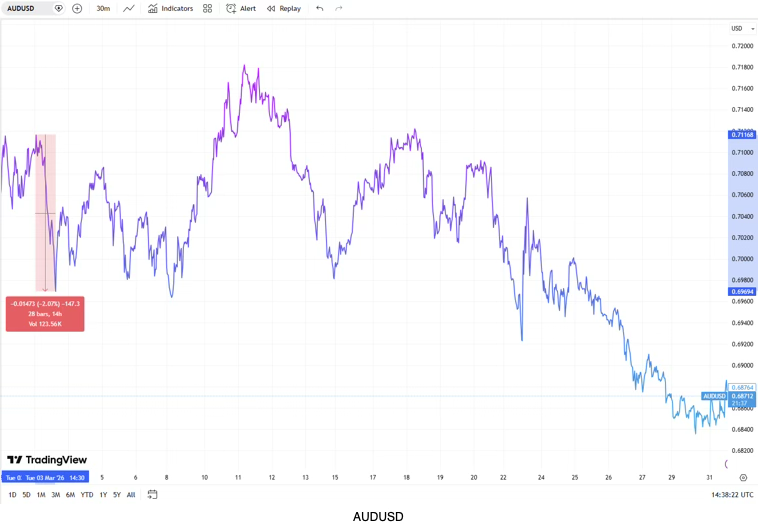Create an Alert from toolbar
Viewport: 758px width, 532px height.
(241, 8)
